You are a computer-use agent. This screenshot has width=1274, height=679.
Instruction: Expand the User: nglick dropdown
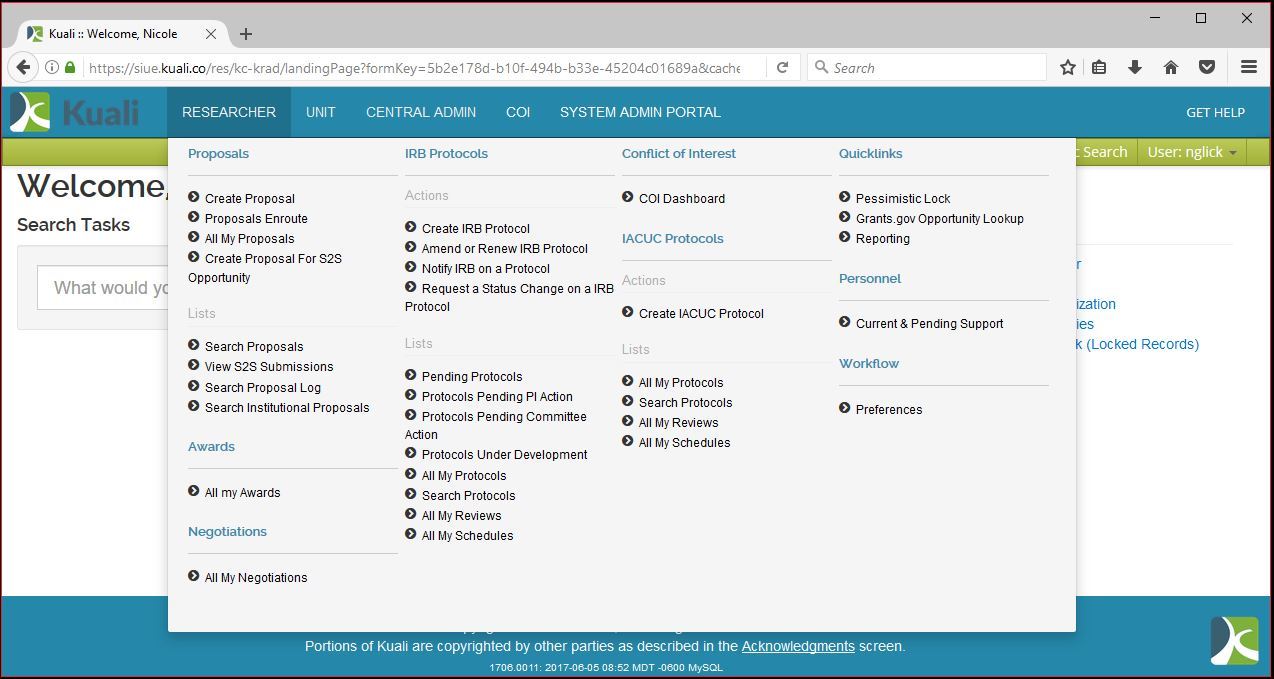(1192, 152)
